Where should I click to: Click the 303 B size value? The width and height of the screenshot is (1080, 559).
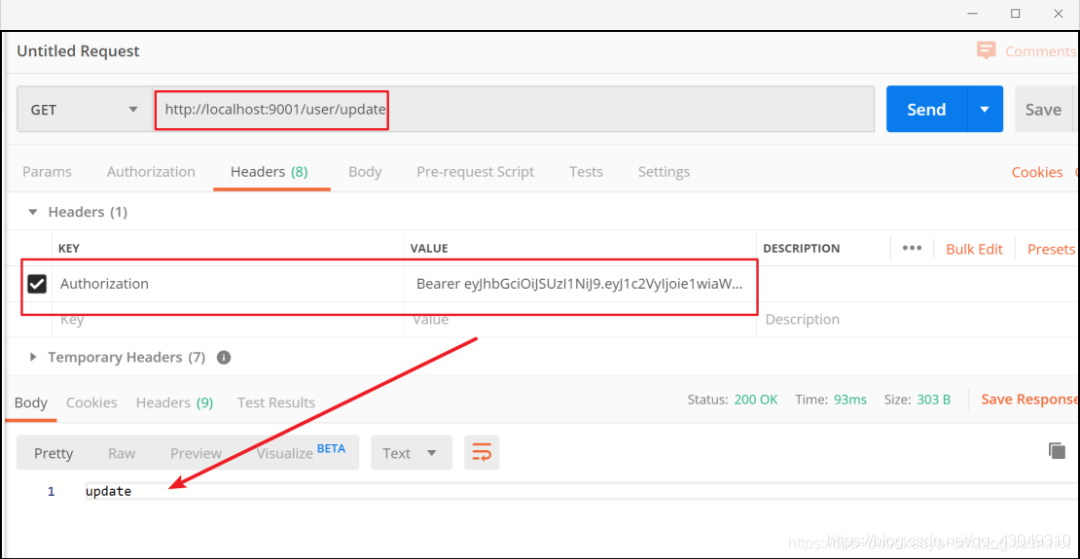(933, 399)
